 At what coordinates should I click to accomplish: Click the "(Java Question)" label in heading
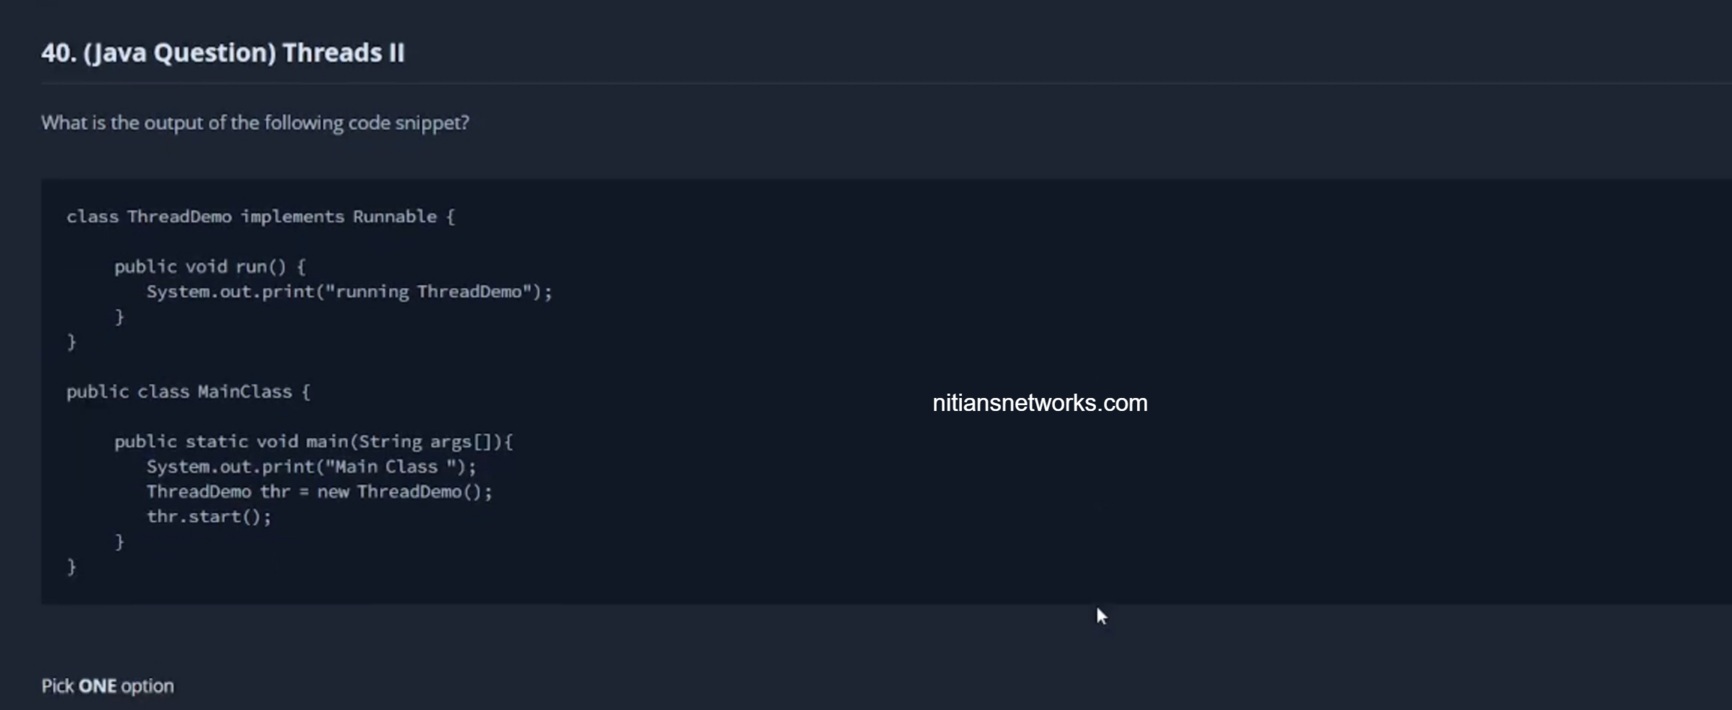pos(180,53)
